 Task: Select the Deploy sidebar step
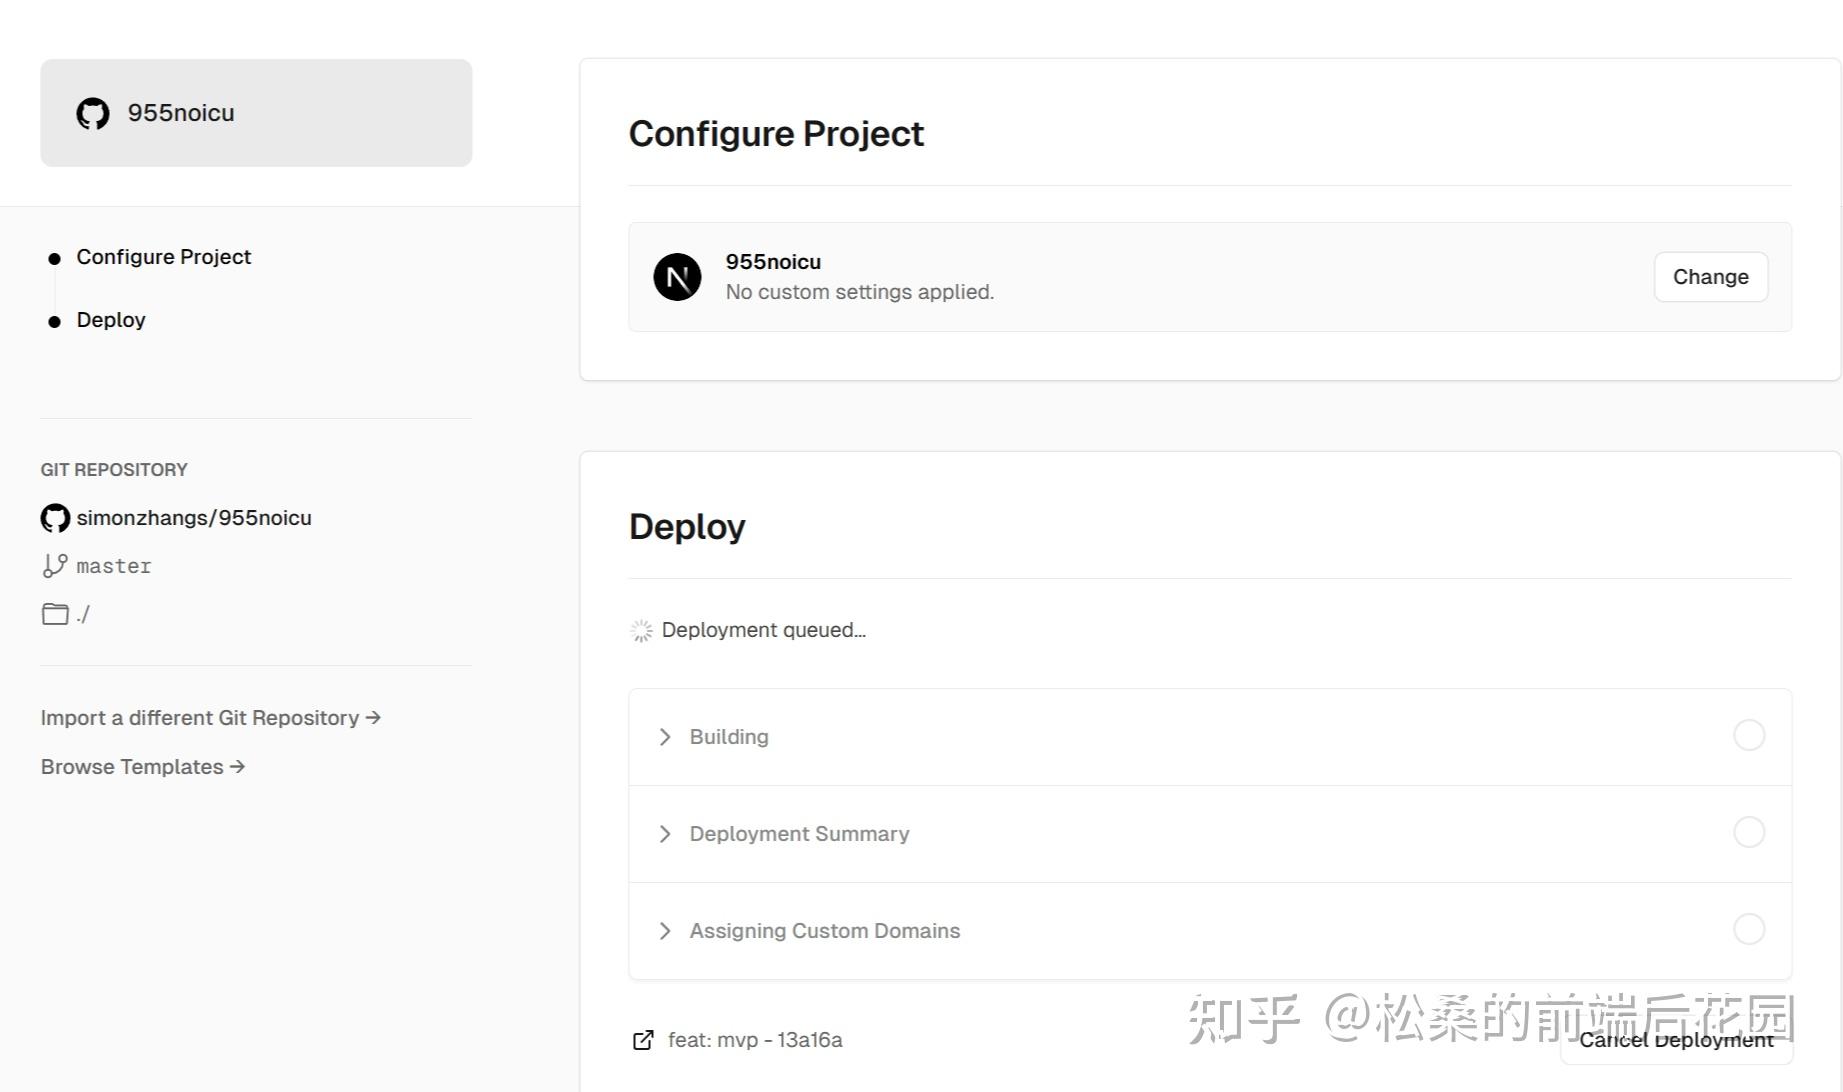[110, 320]
